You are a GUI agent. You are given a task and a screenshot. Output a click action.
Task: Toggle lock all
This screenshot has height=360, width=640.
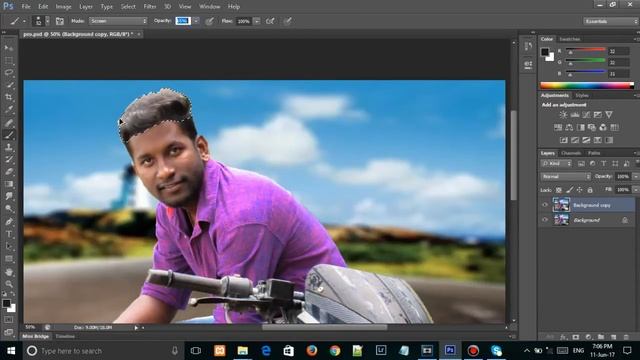(x=590, y=190)
